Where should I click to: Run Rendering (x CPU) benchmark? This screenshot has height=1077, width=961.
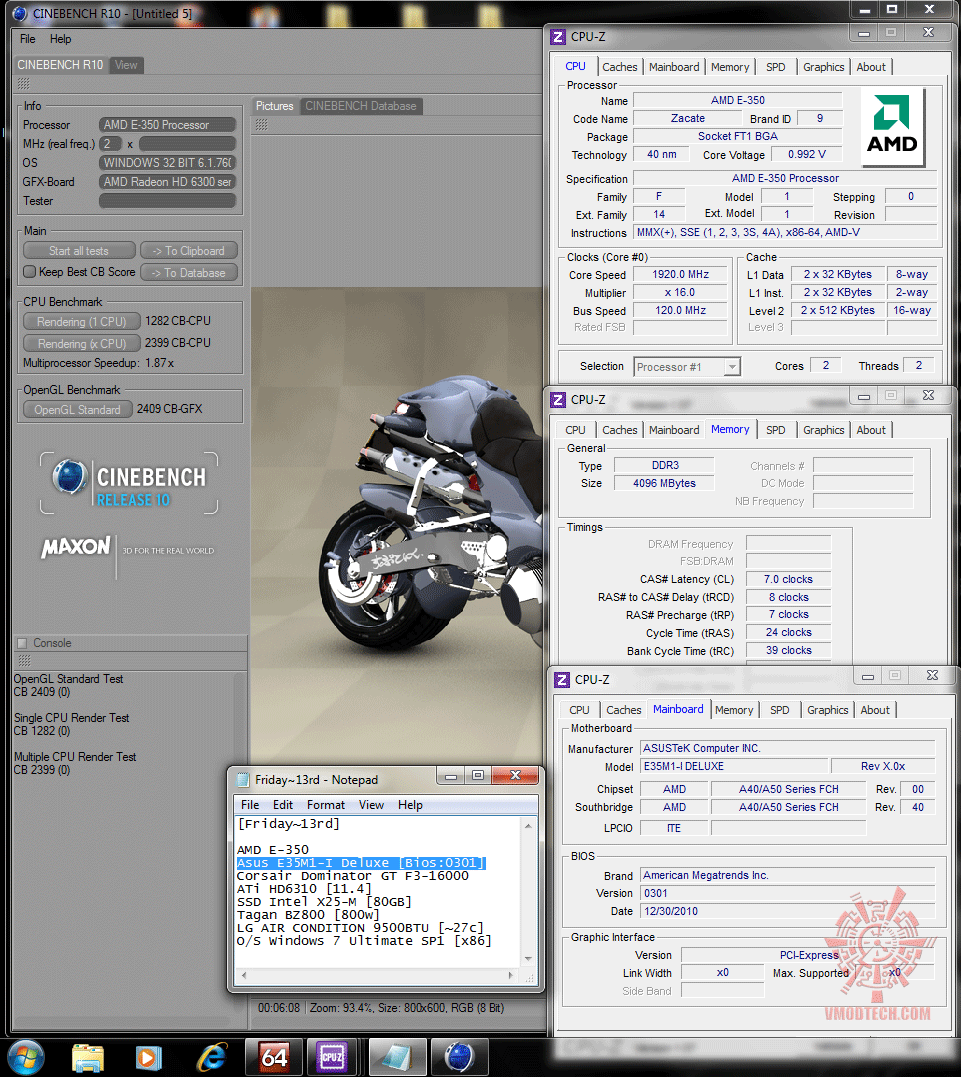click(82, 344)
